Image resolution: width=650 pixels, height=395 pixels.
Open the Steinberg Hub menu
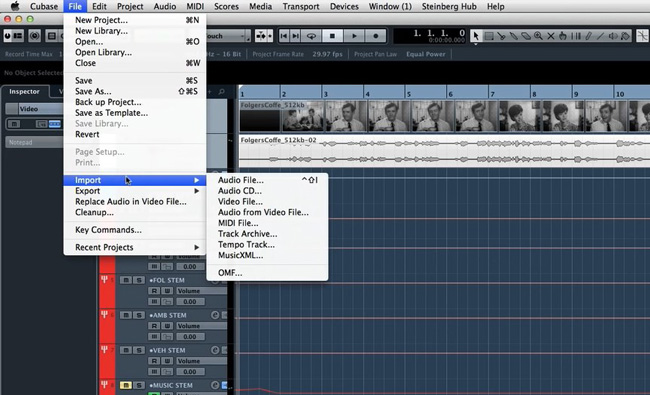pyautogui.click(x=449, y=6)
